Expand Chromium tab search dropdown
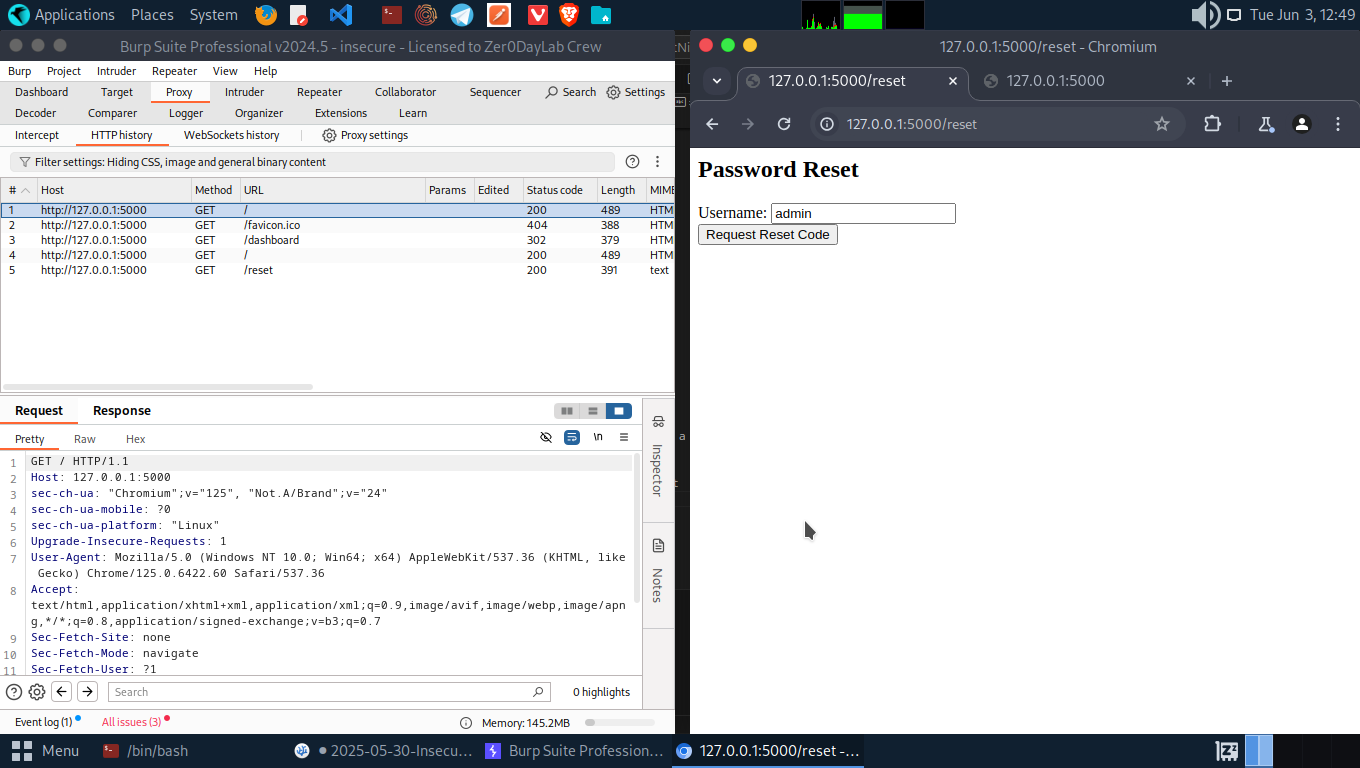Image resolution: width=1360 pixels, height=768 pixels. click(717, 81)
